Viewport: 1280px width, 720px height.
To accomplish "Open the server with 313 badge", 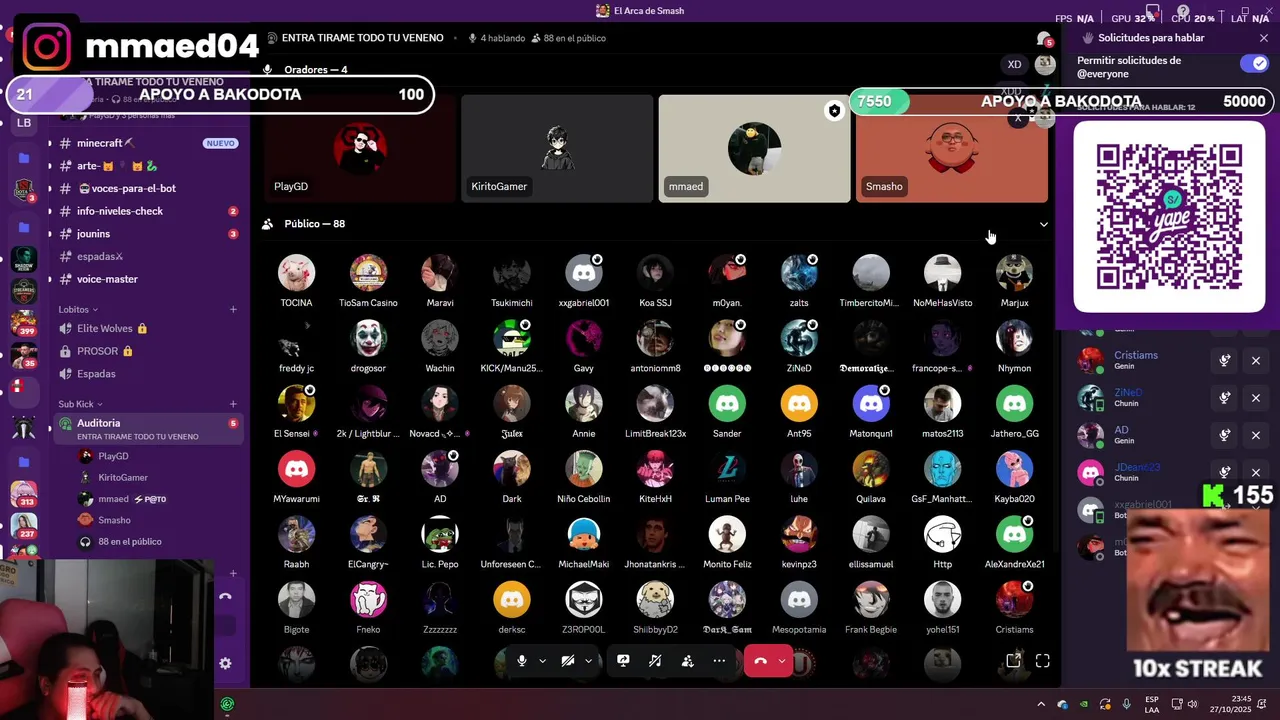I will click(24, 494).
